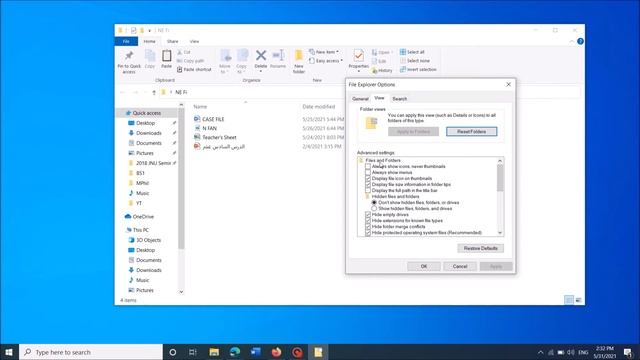Toggle Hide extensions for known file types
Image resolution: width=640 pixels, height=360 pixels.
(x=368, y=220)
